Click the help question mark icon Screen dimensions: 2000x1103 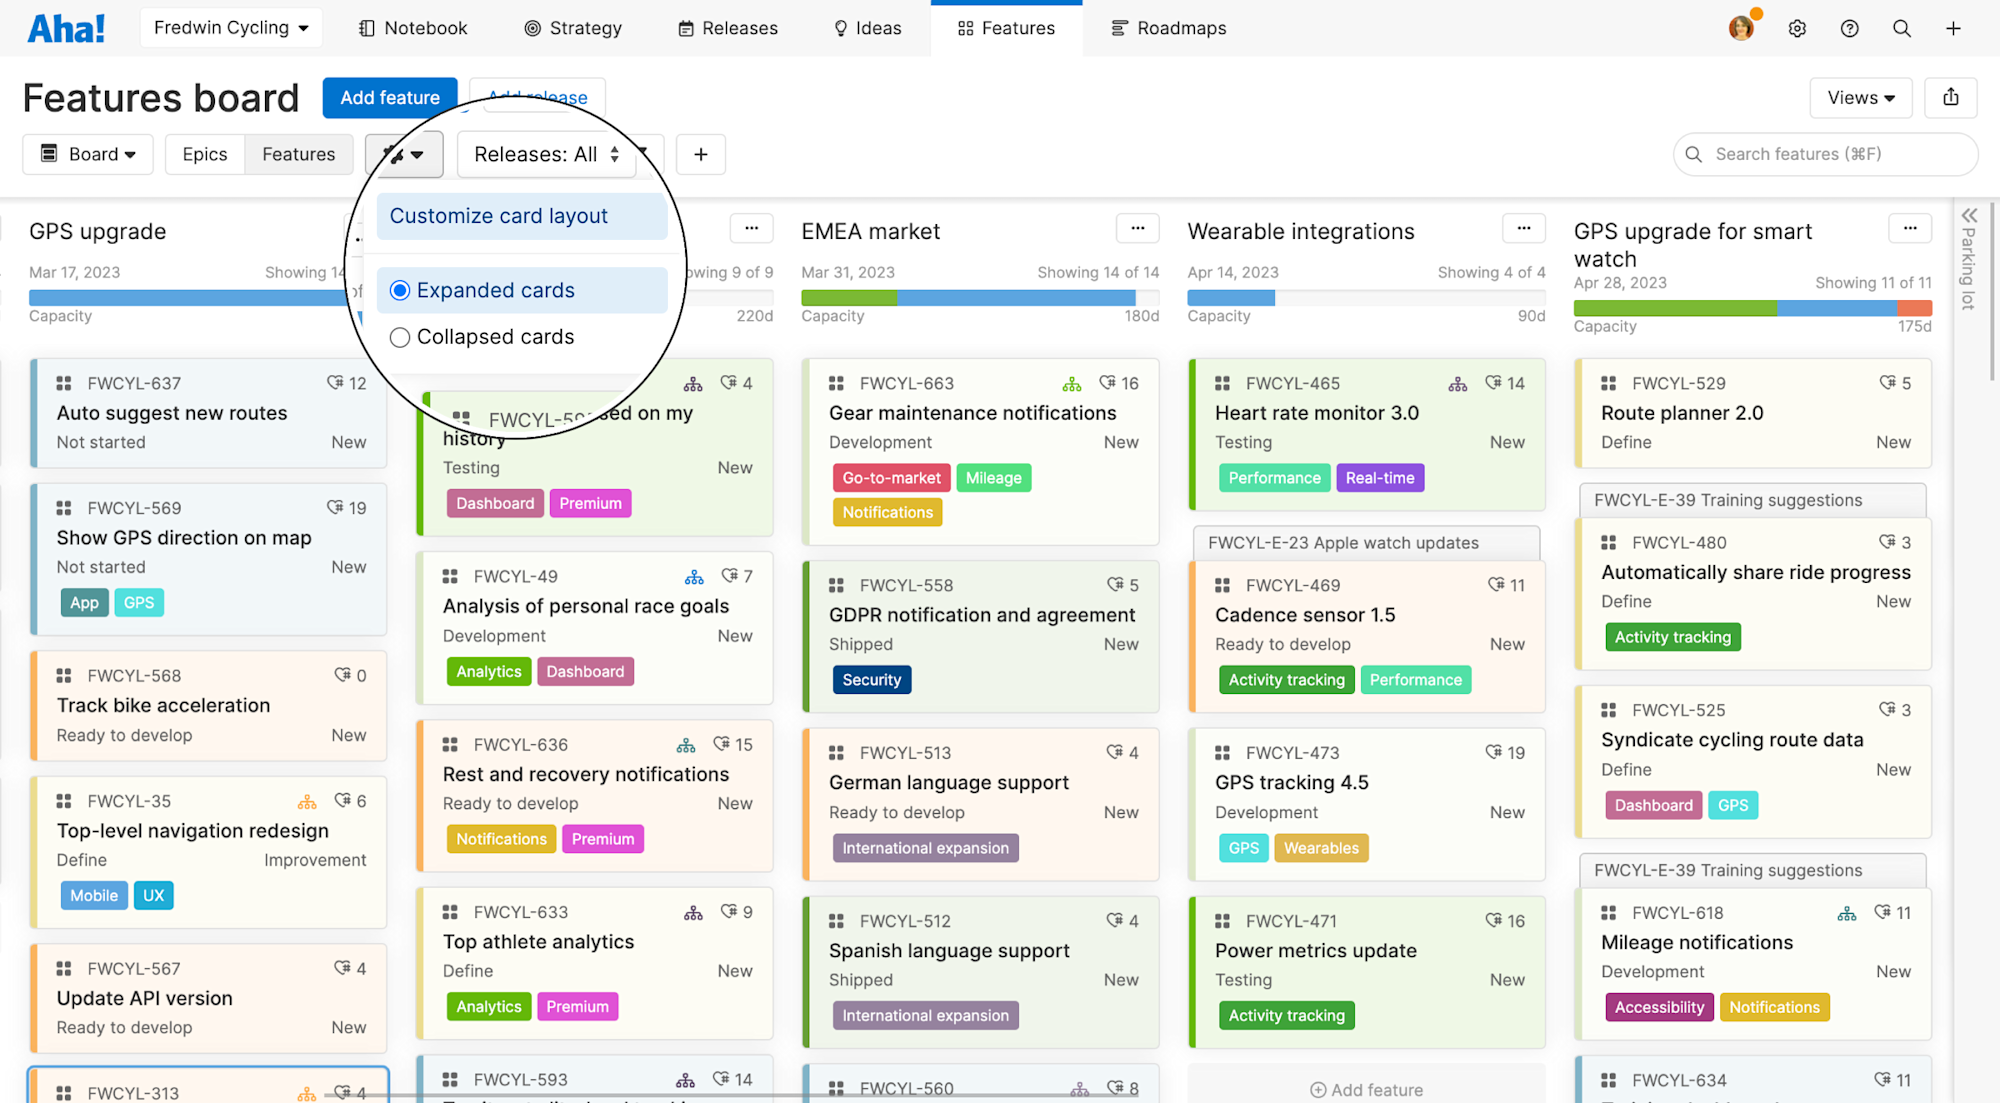(x=1849, y=28)
